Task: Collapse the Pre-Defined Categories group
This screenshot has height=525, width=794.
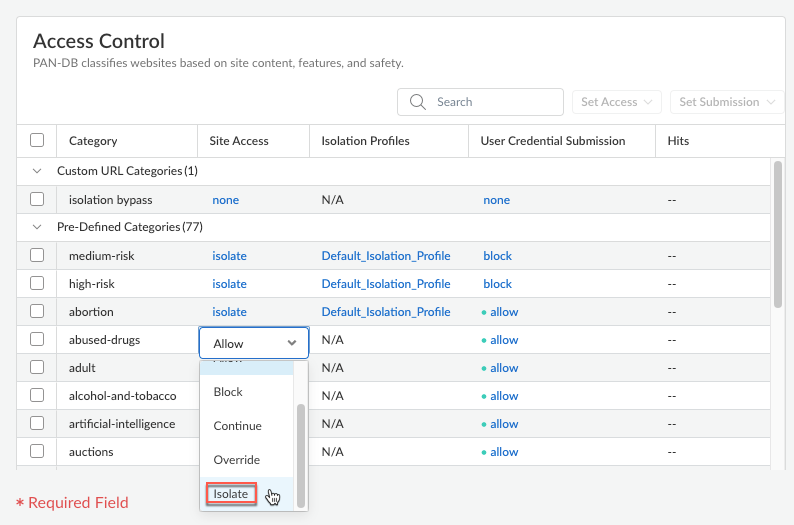Action: 37,227
